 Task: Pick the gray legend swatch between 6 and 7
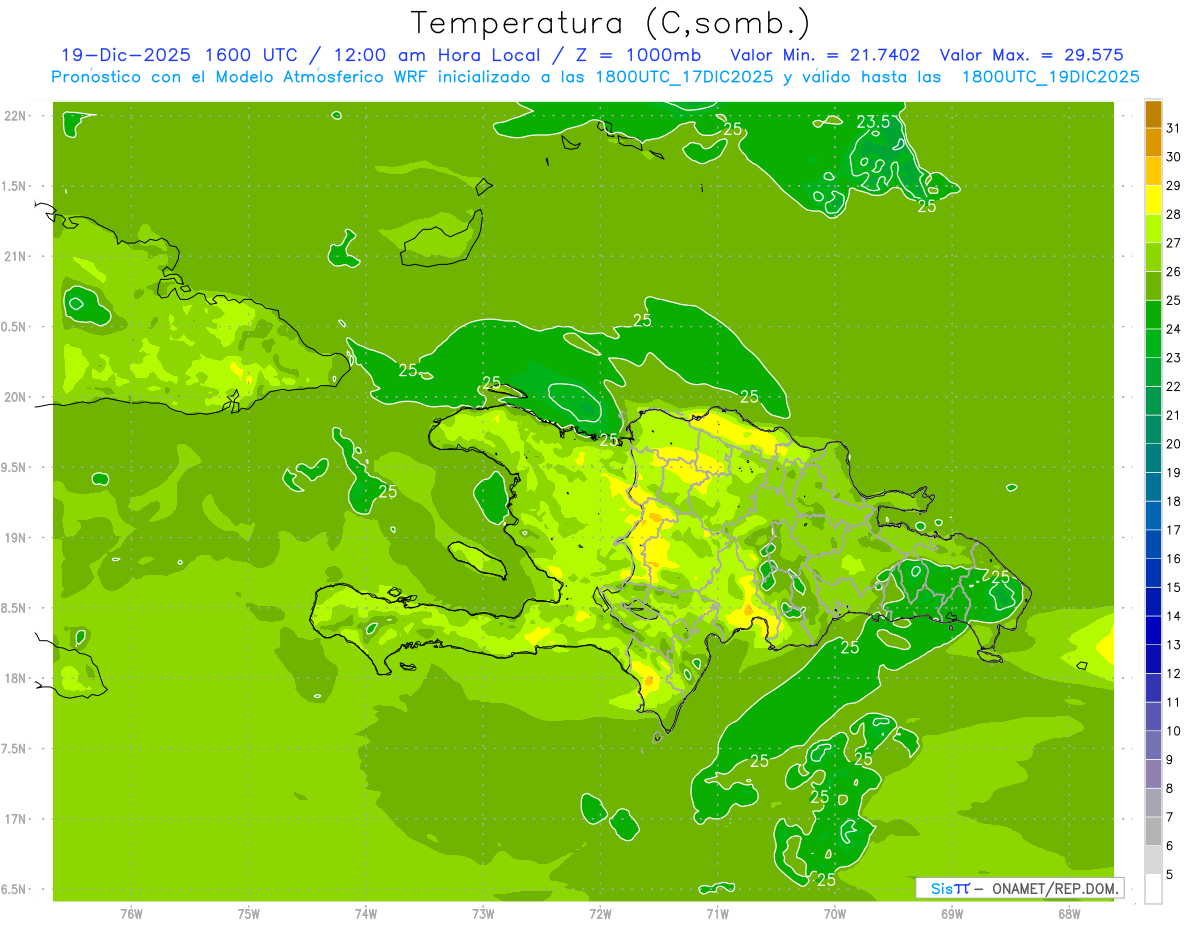[x=1153, y=831]
